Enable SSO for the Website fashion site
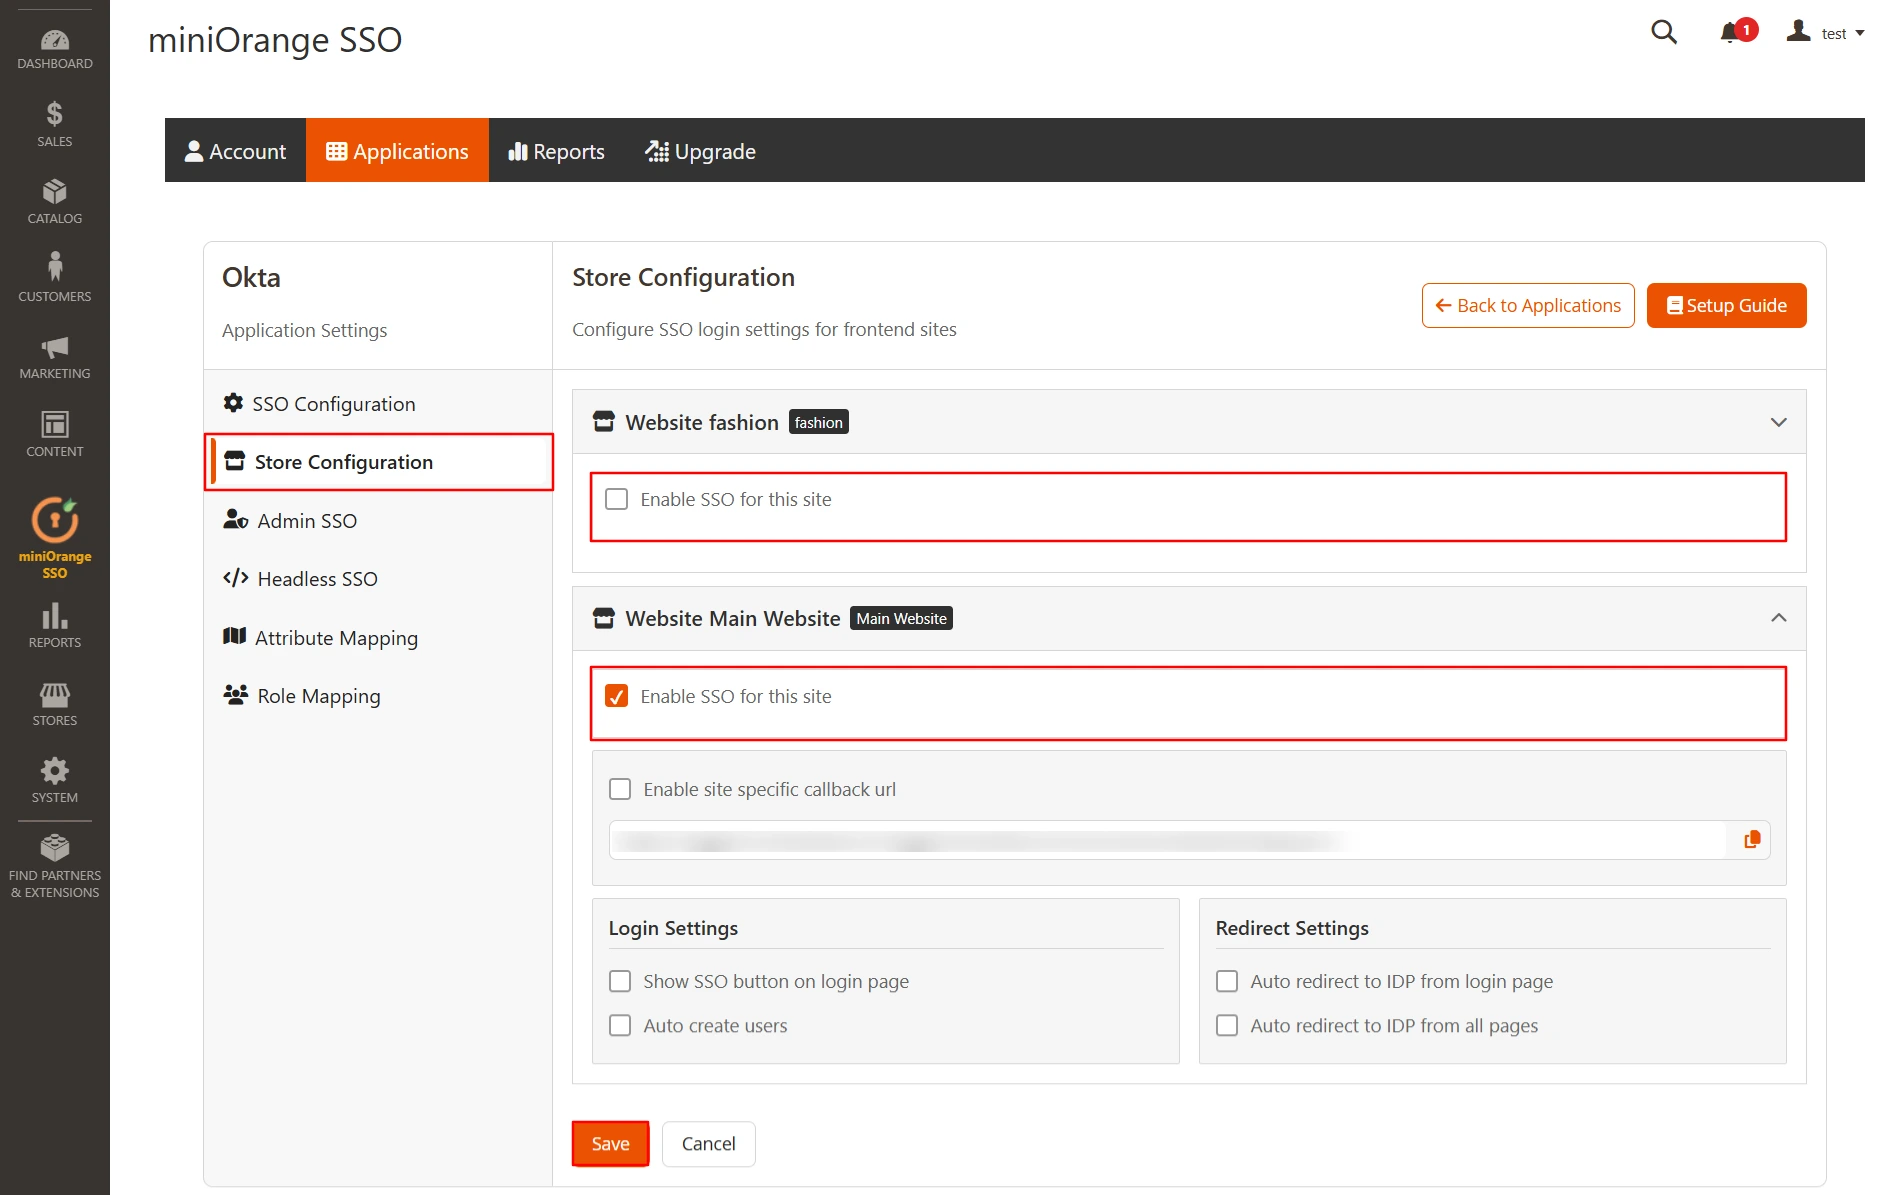Viewport: 1893px width, 1195px height. pyautogui.click(x=617, y=499)
